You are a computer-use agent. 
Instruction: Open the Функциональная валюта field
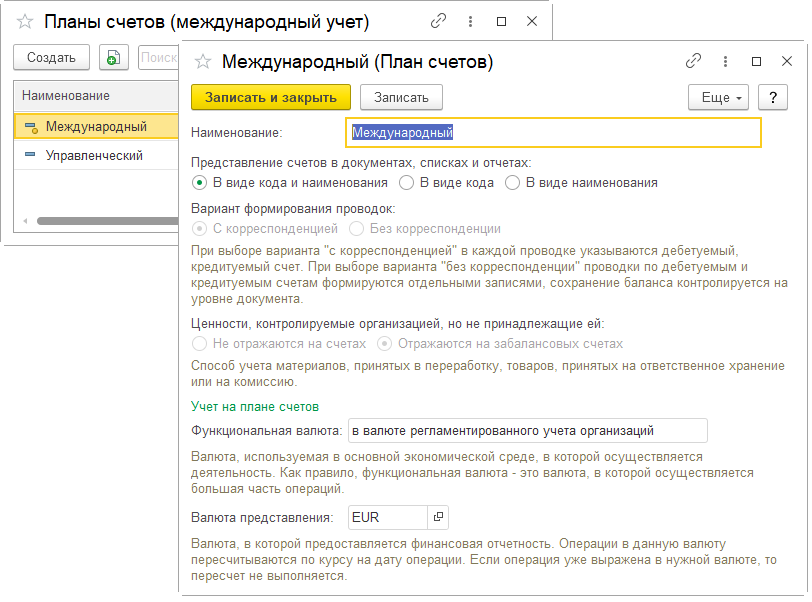(x=526, y=431)
